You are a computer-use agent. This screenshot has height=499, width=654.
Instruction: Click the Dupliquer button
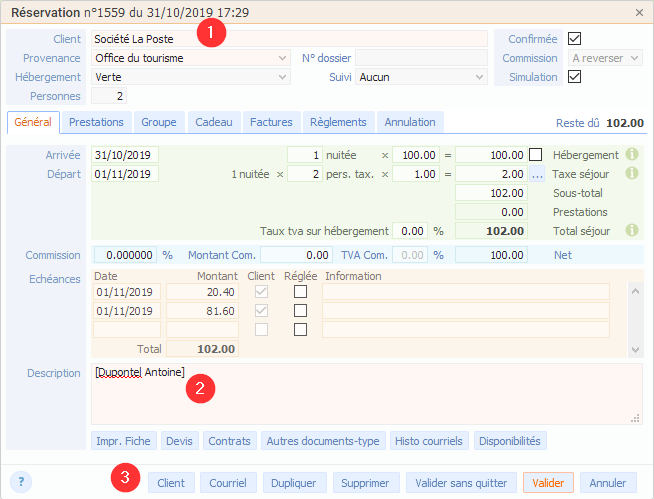click(294, 483)
